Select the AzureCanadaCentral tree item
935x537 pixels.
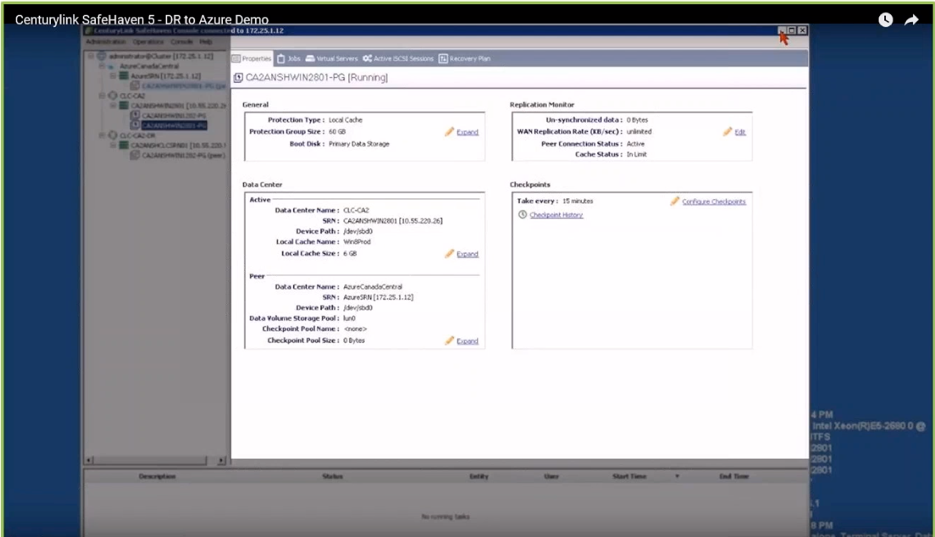coord(149,66)
